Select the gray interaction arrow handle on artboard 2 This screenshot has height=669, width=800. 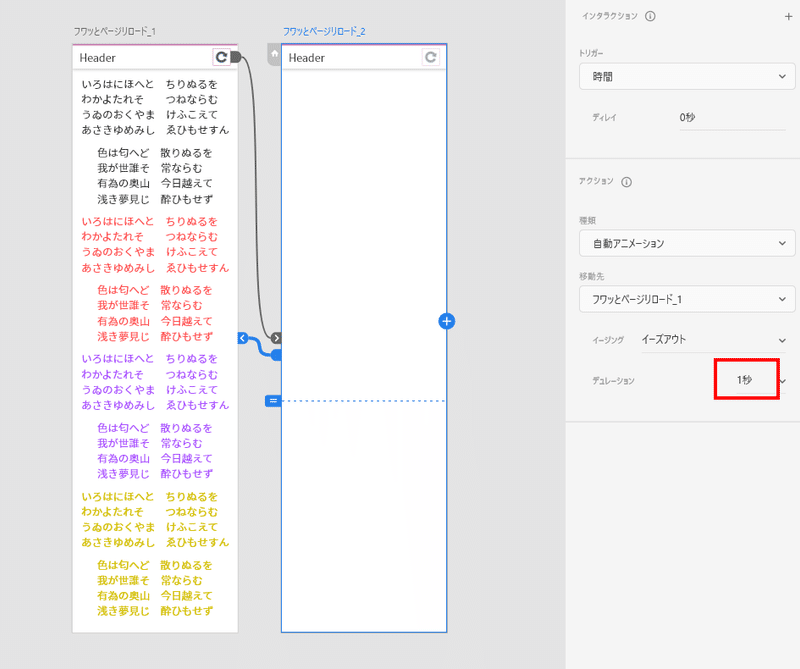276,338
